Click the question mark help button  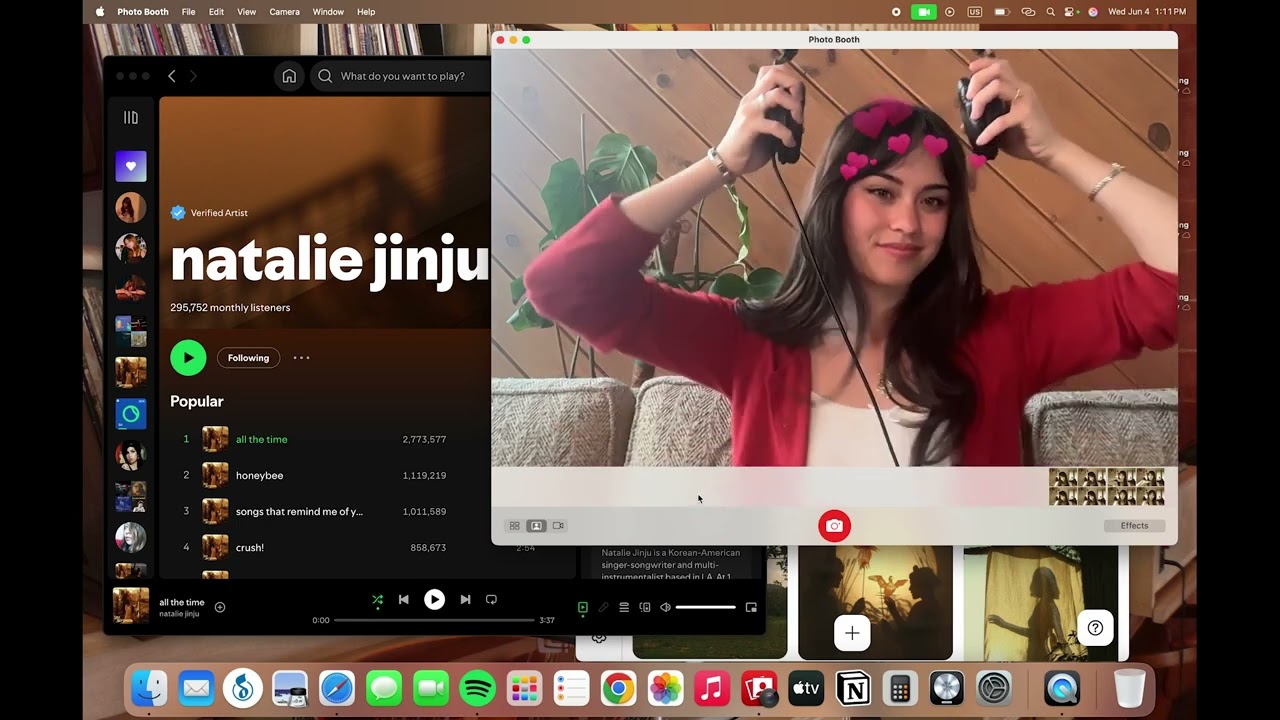[1096, 628]
